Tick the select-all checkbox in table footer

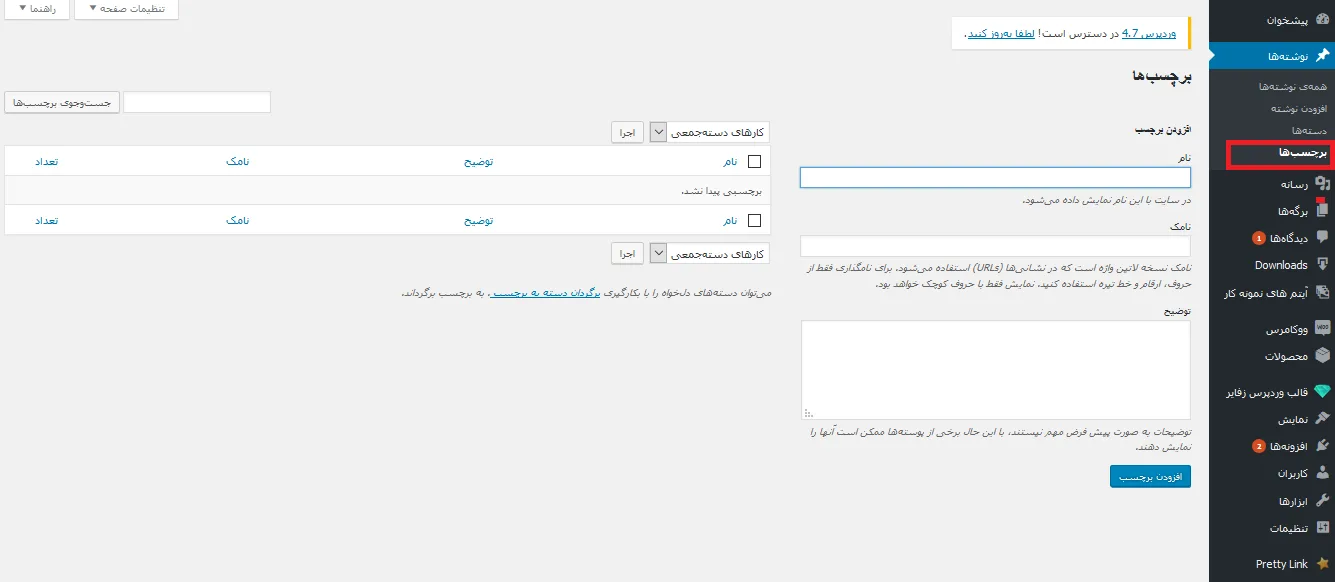click(x=754, y=220)
